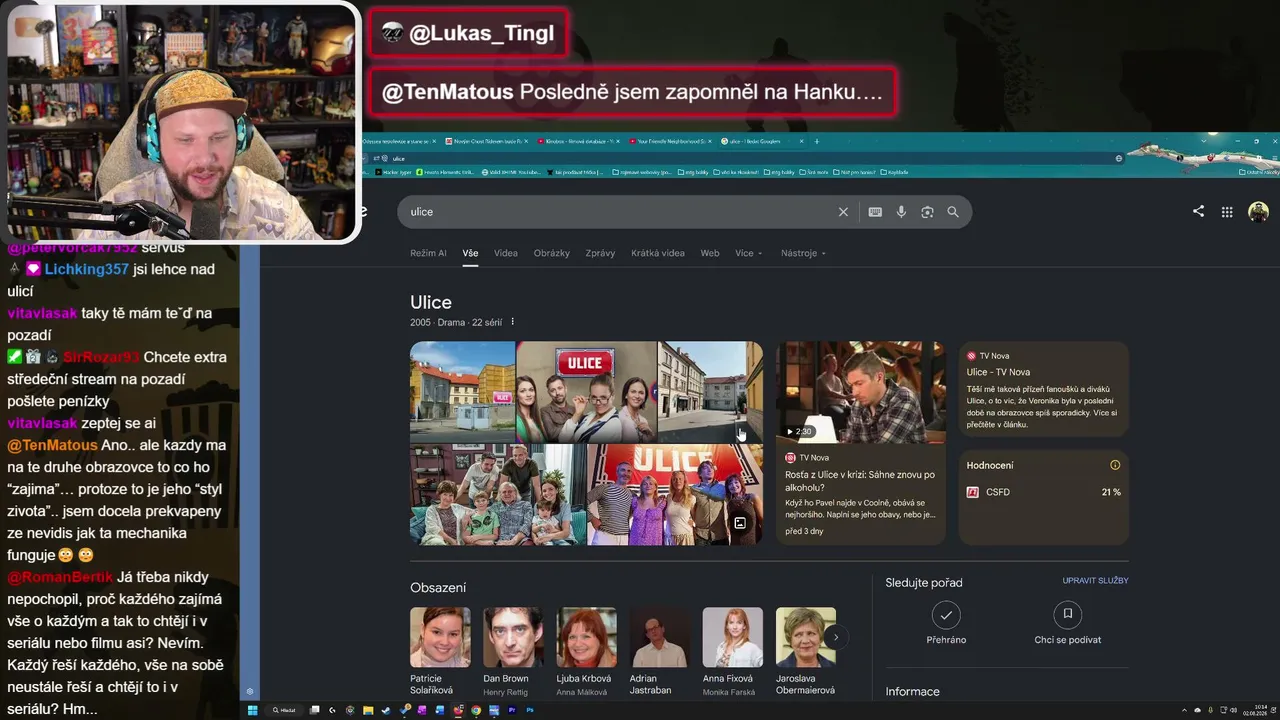Switch to the Zprávy tab
This screenshot has height=720, width=1280.
[x=600, y=253]
